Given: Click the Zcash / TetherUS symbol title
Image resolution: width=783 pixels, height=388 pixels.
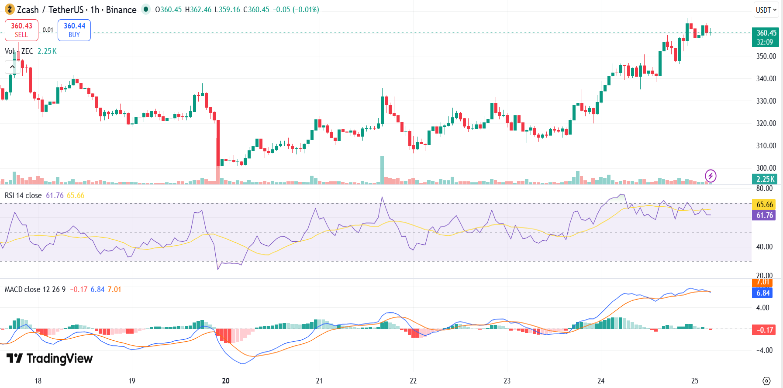Looking at the screenshot, I should coord(77,9).
